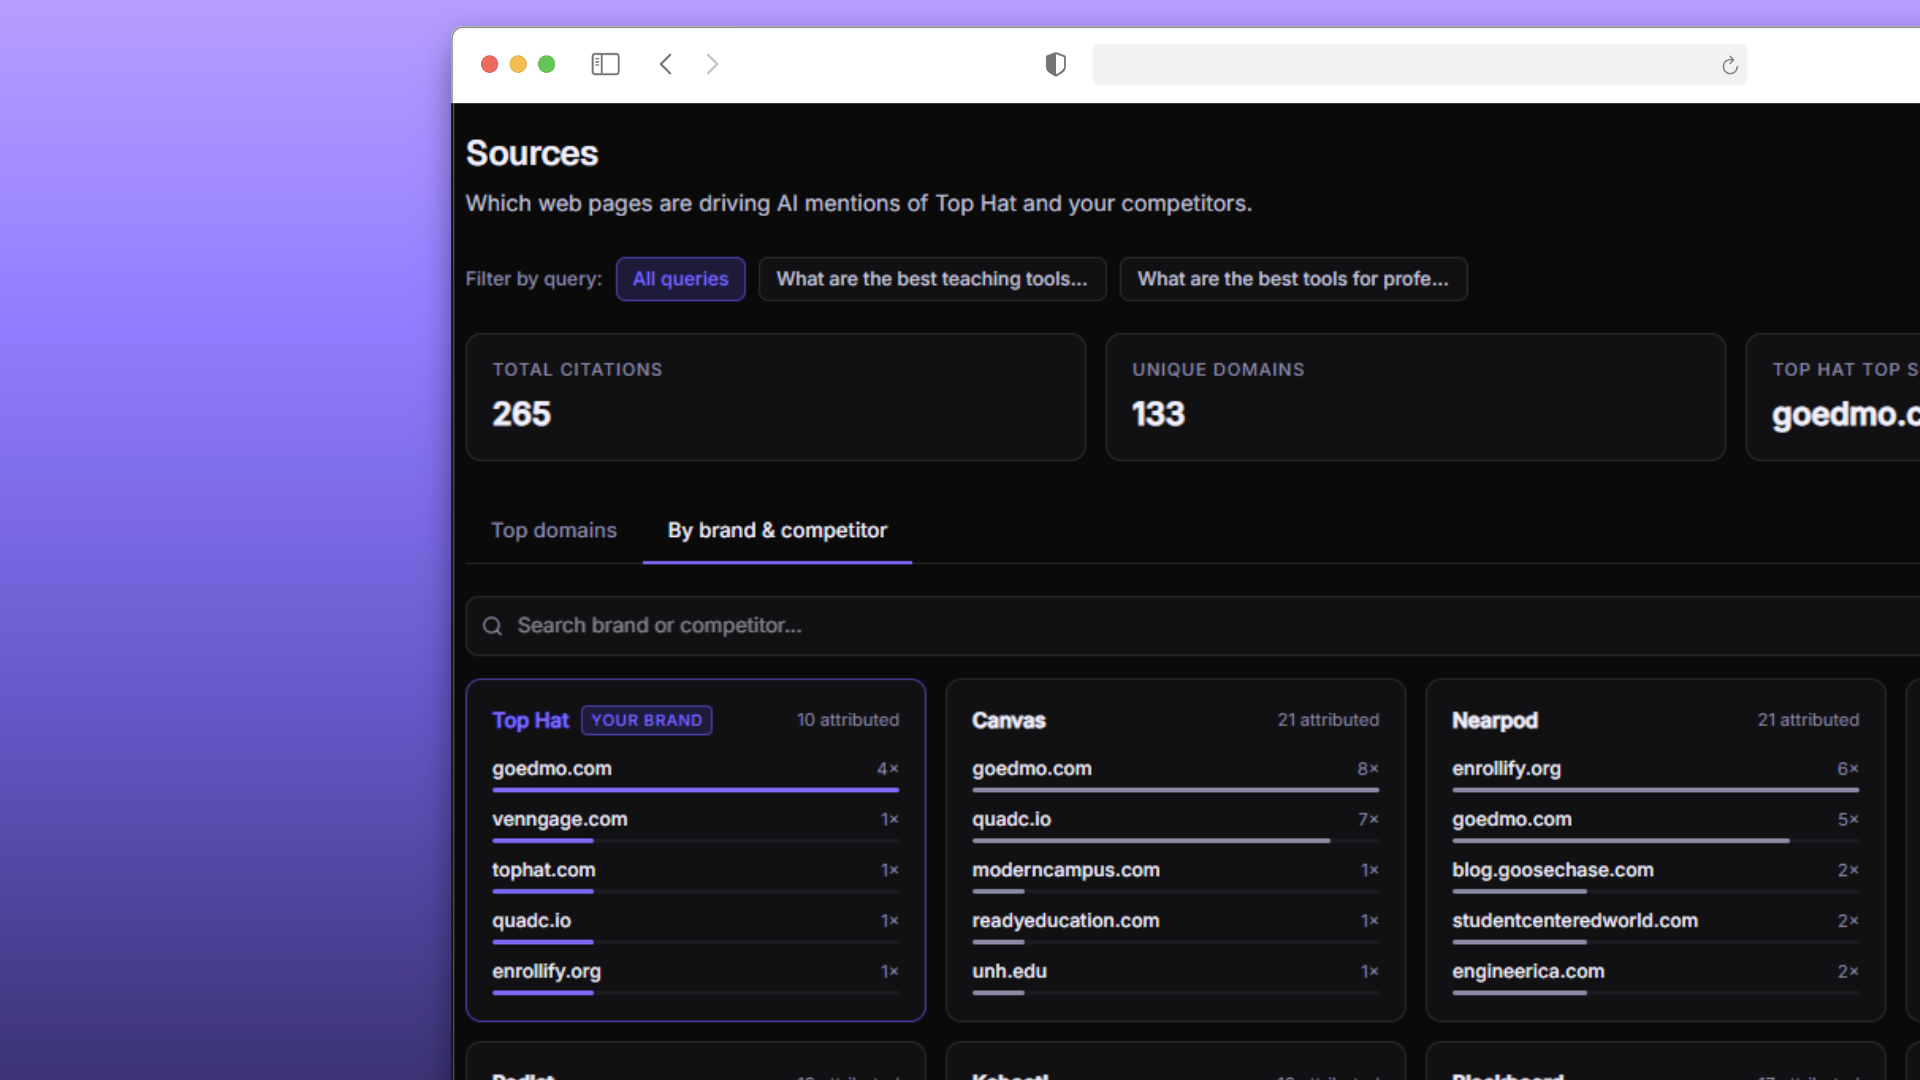Filter by best tools for profe... query
Image resolution: width=1920 pixels, height=1080 pixels.
(x=1292, y=279)
